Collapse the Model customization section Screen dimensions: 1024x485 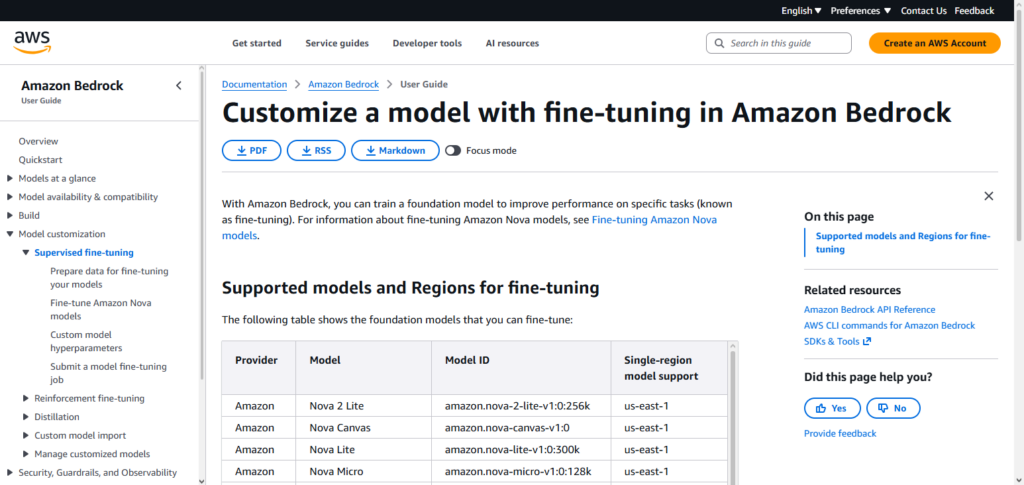(10, 234)
